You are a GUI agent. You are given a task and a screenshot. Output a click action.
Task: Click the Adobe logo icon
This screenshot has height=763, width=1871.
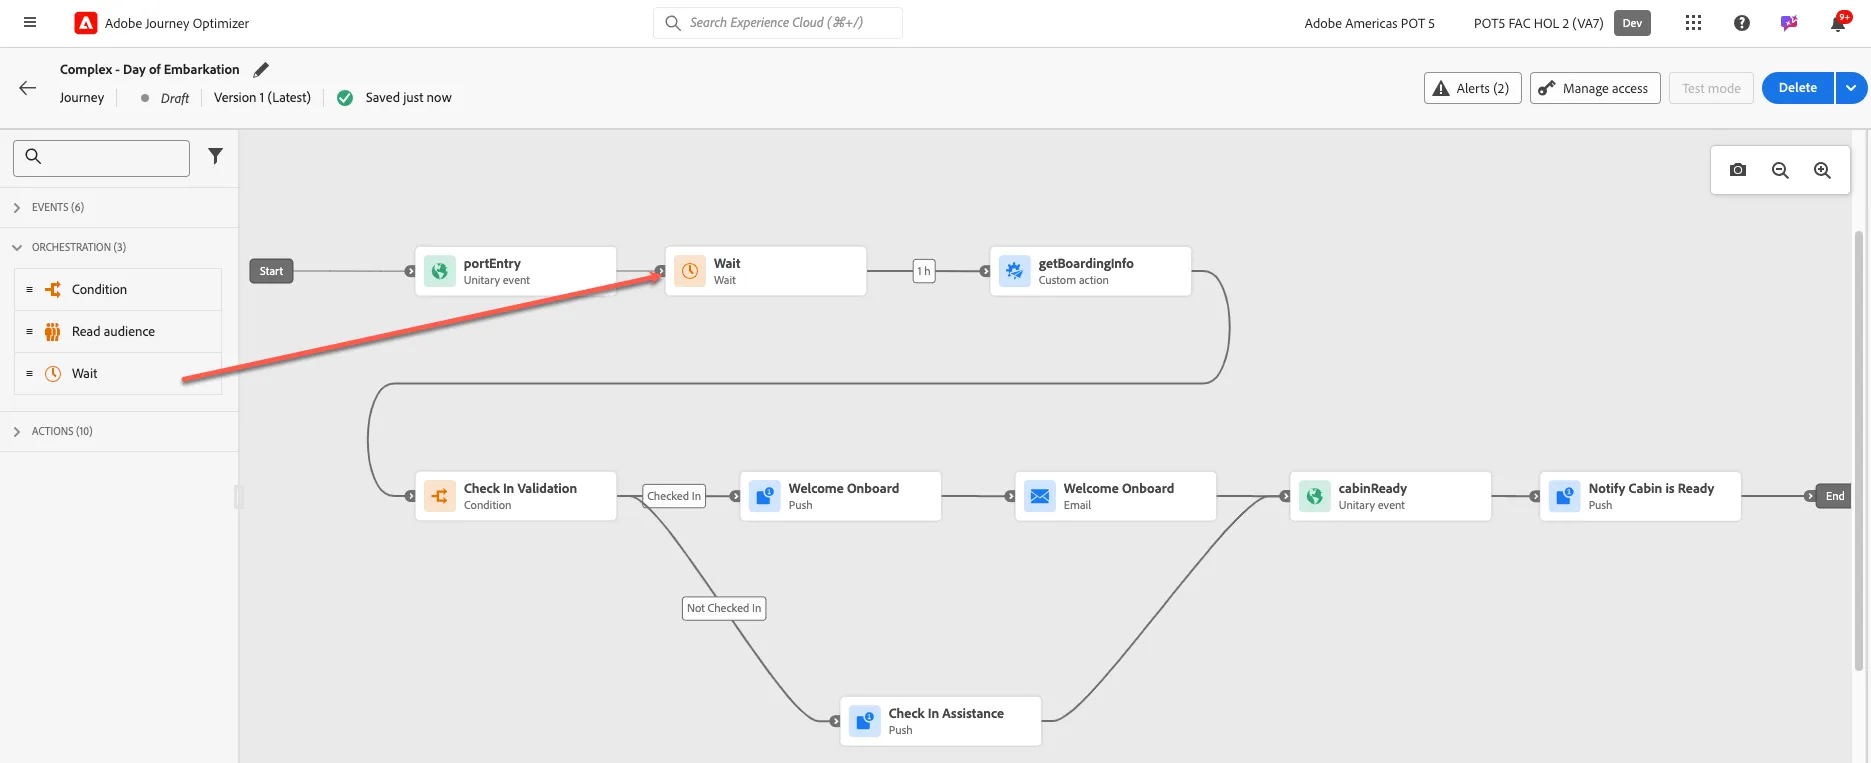click(x=86, y=23)
